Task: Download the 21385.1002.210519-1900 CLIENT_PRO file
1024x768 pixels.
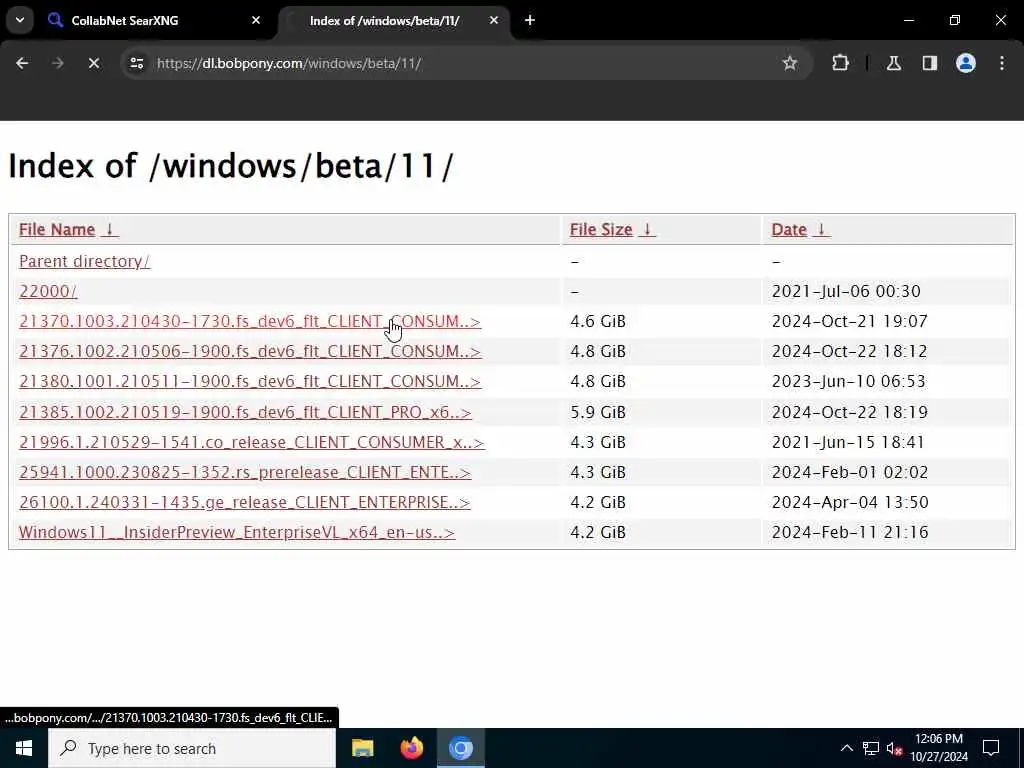Action: (245, 412)
